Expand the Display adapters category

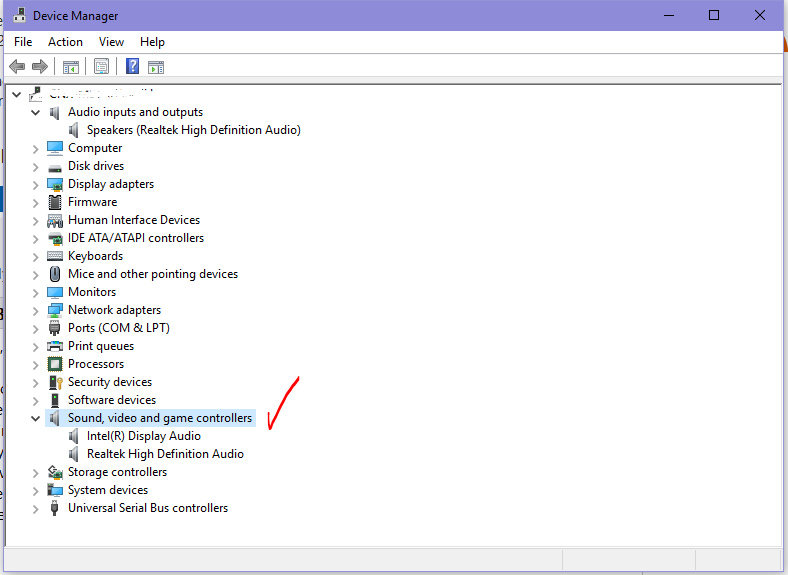36,185
